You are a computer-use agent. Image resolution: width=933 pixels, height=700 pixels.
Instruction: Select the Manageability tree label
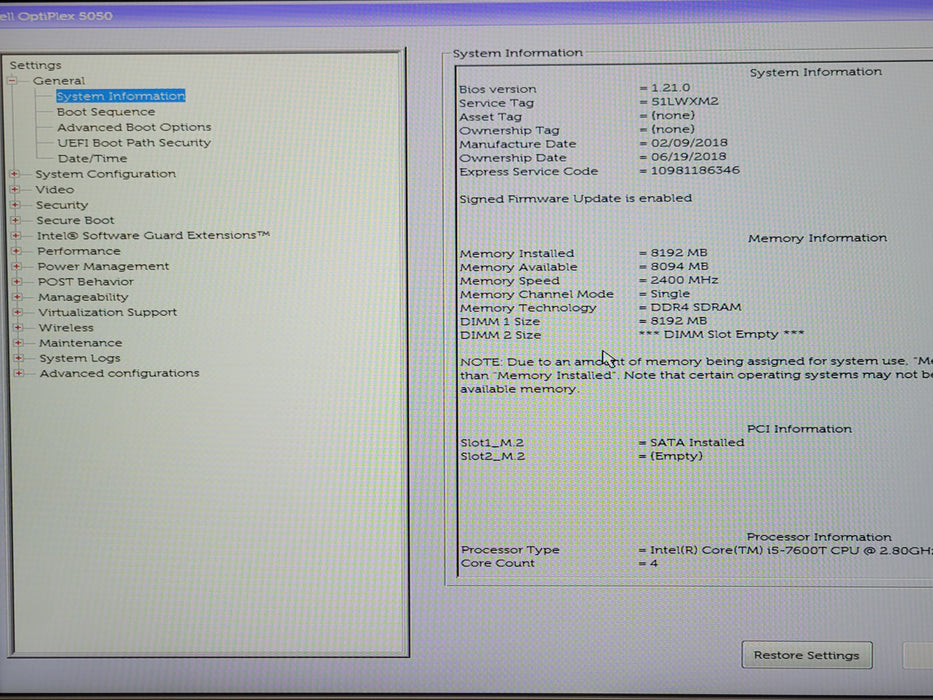coord(83,297)
